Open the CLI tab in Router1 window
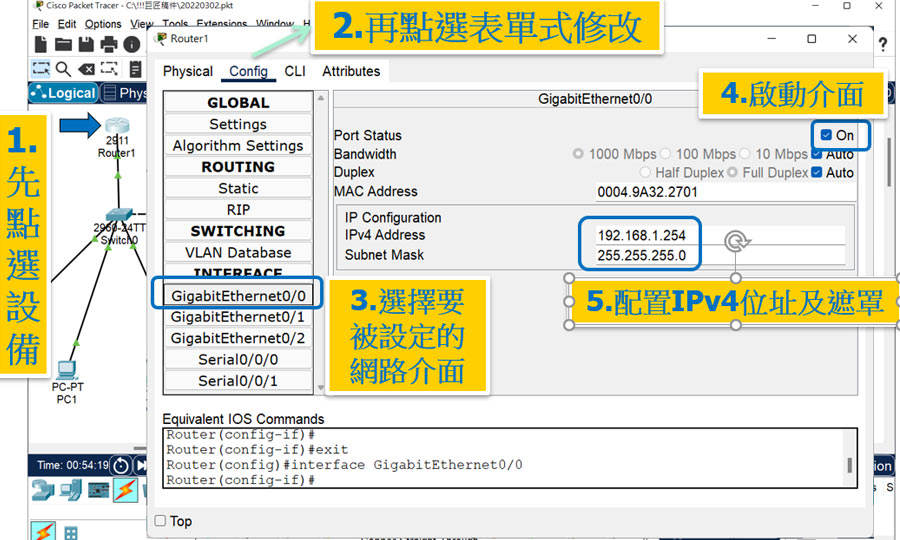 (x=295, y=71)
